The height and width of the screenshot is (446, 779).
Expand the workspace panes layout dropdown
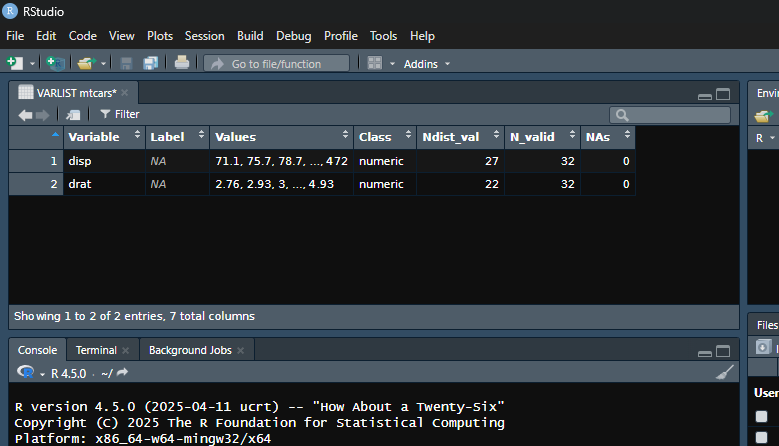coord(392,63)
